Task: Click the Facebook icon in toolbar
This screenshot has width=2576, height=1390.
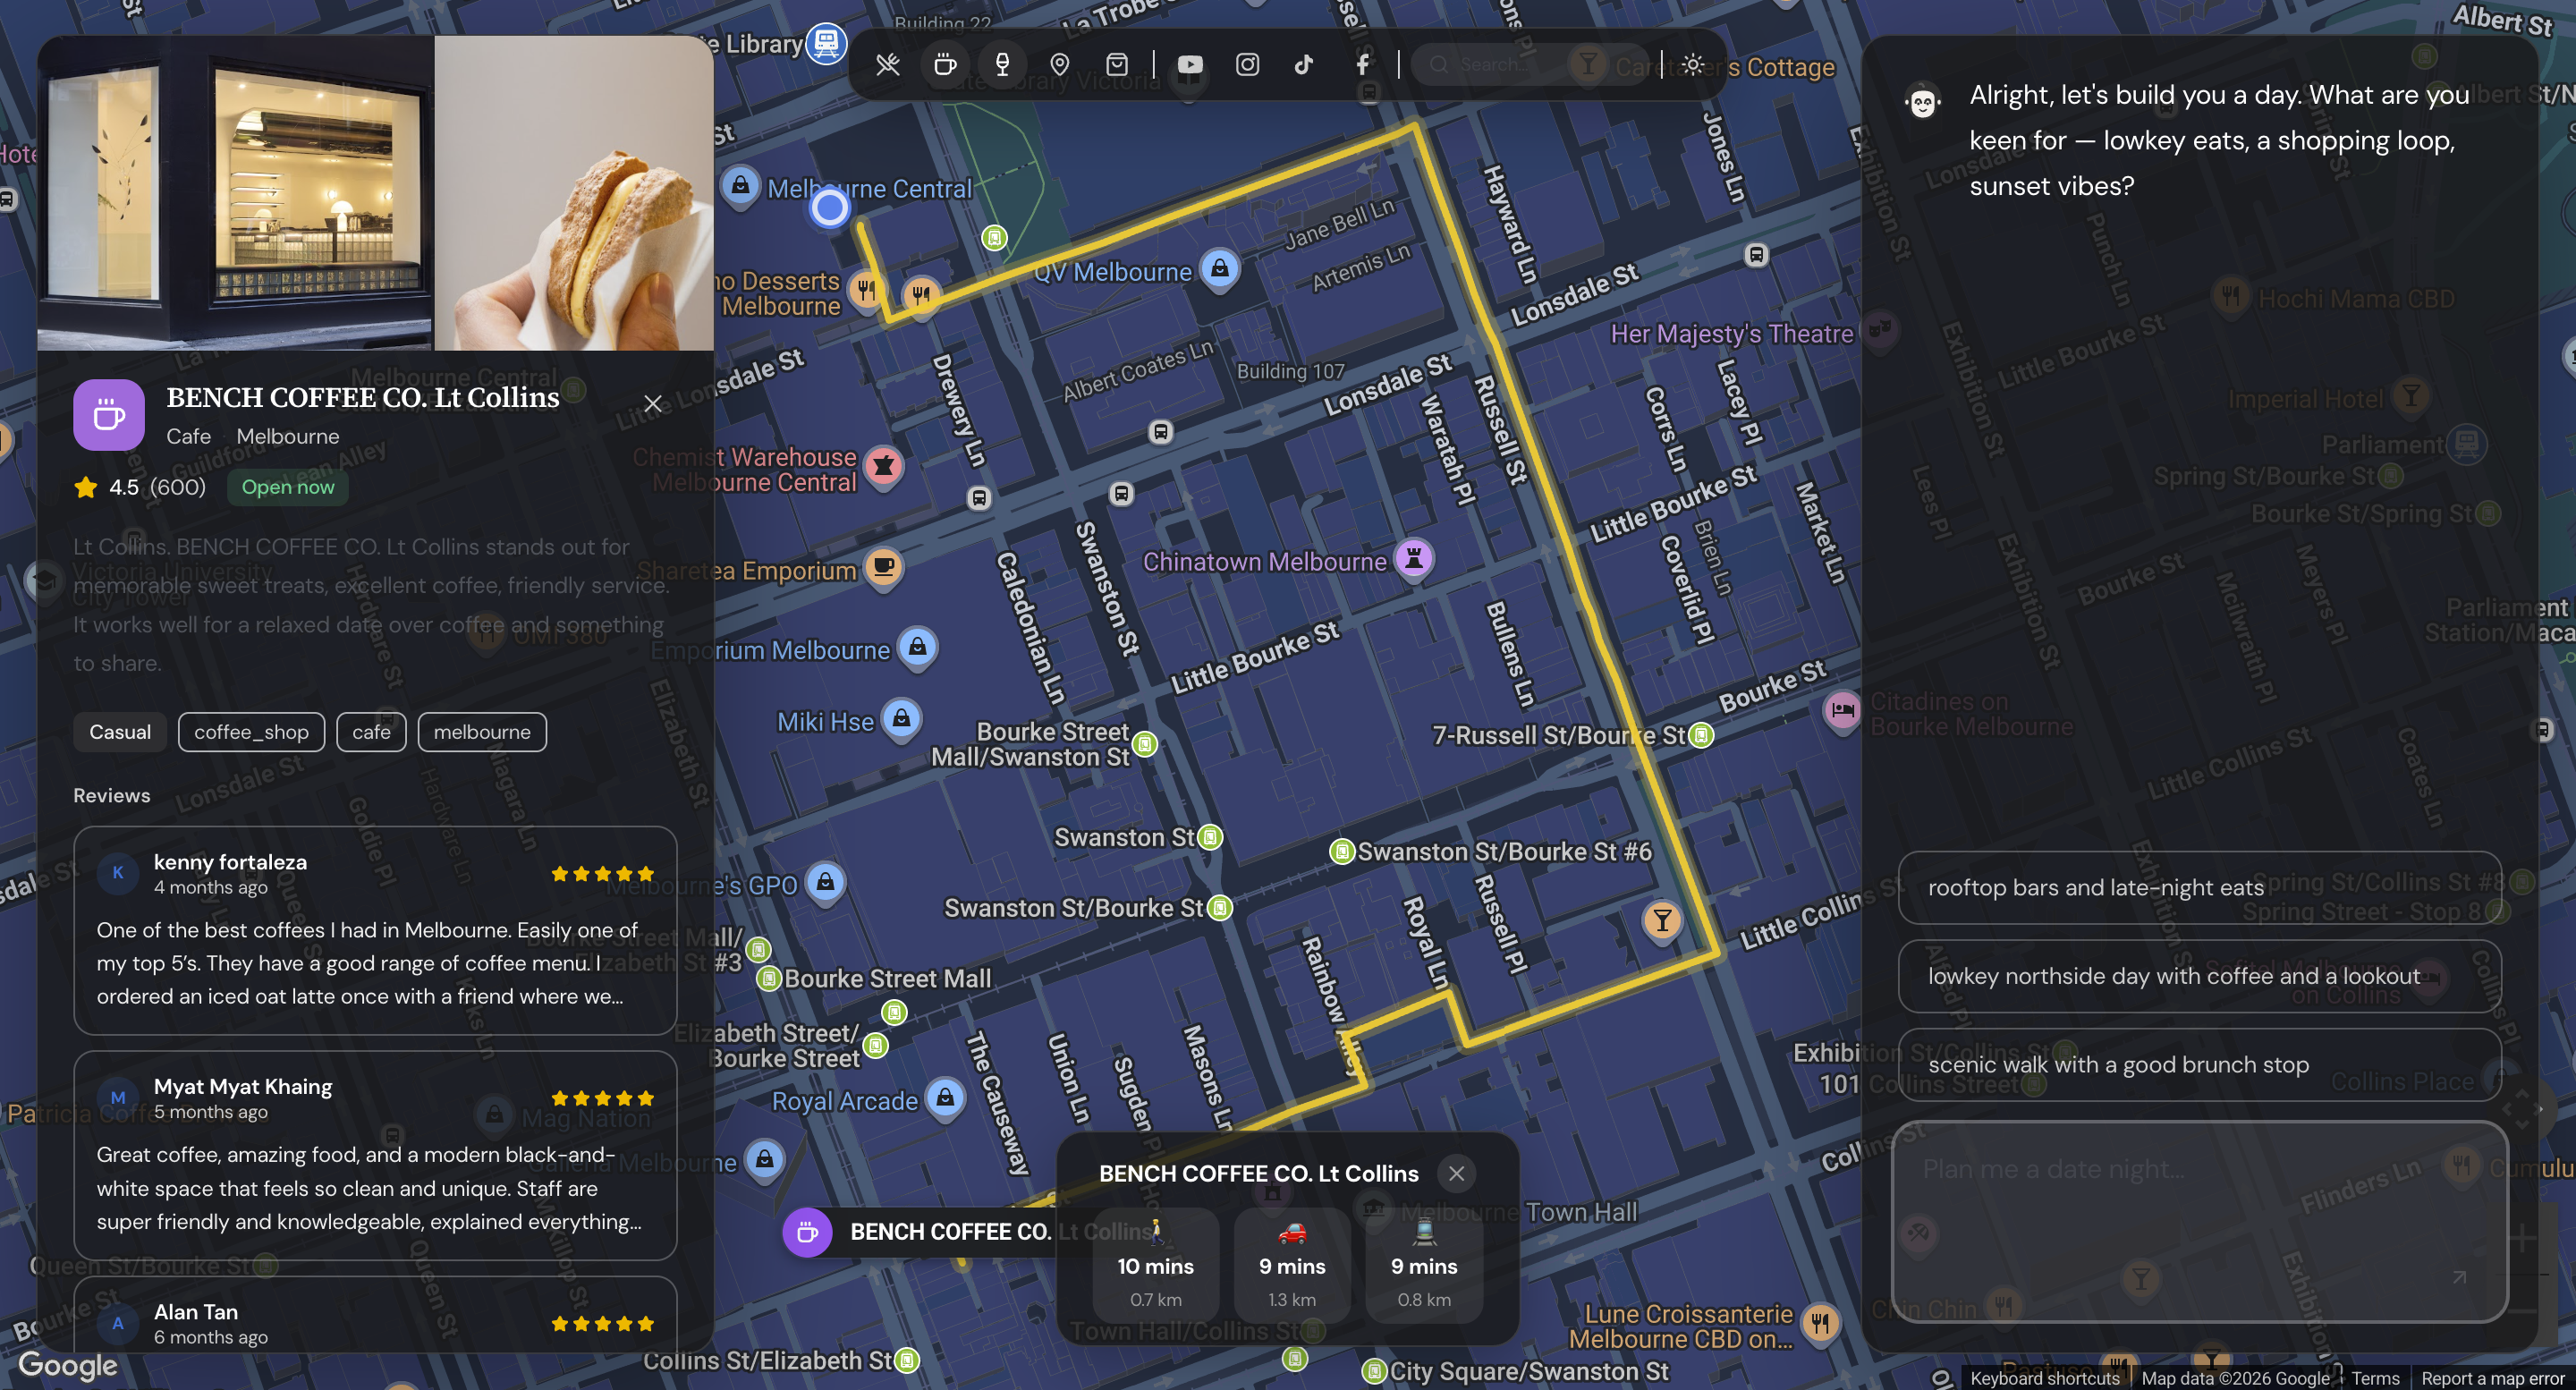Action: (x=1362, y=65)
